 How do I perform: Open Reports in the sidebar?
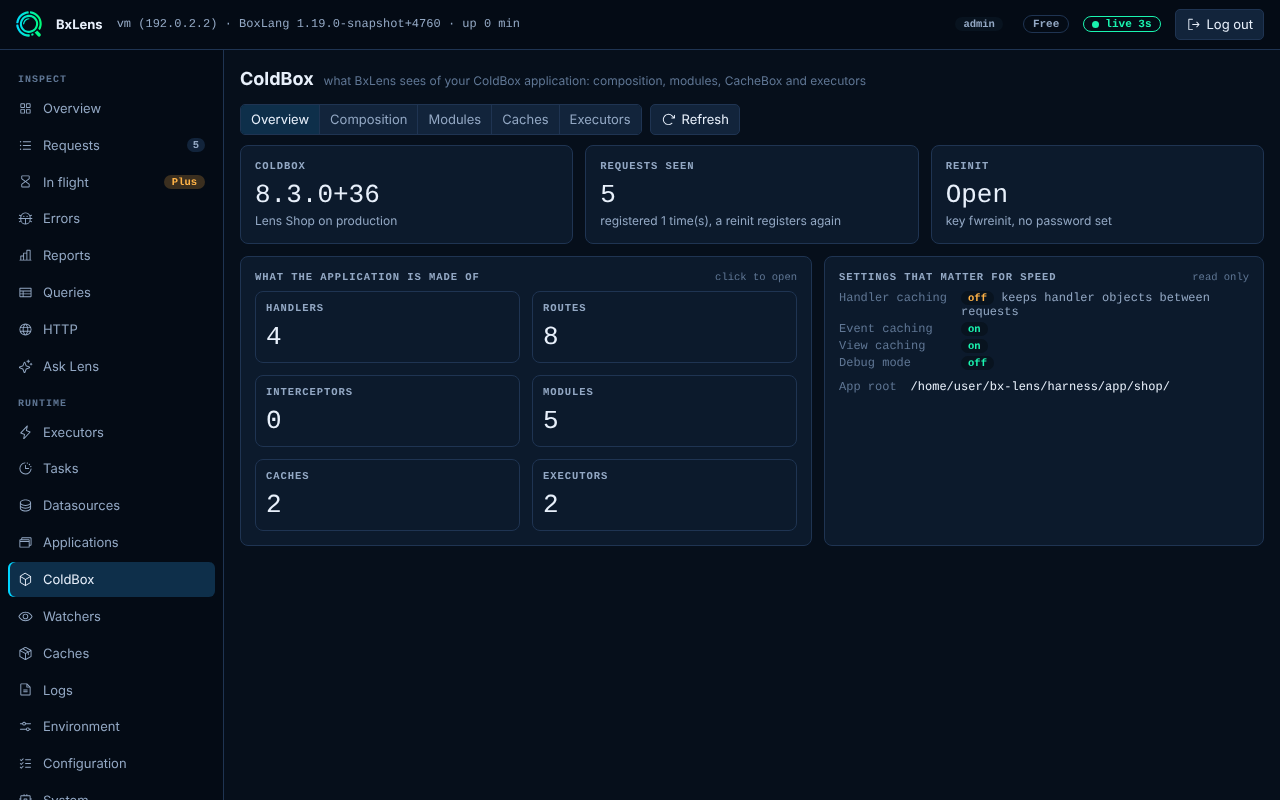click(x=111, y=255)
